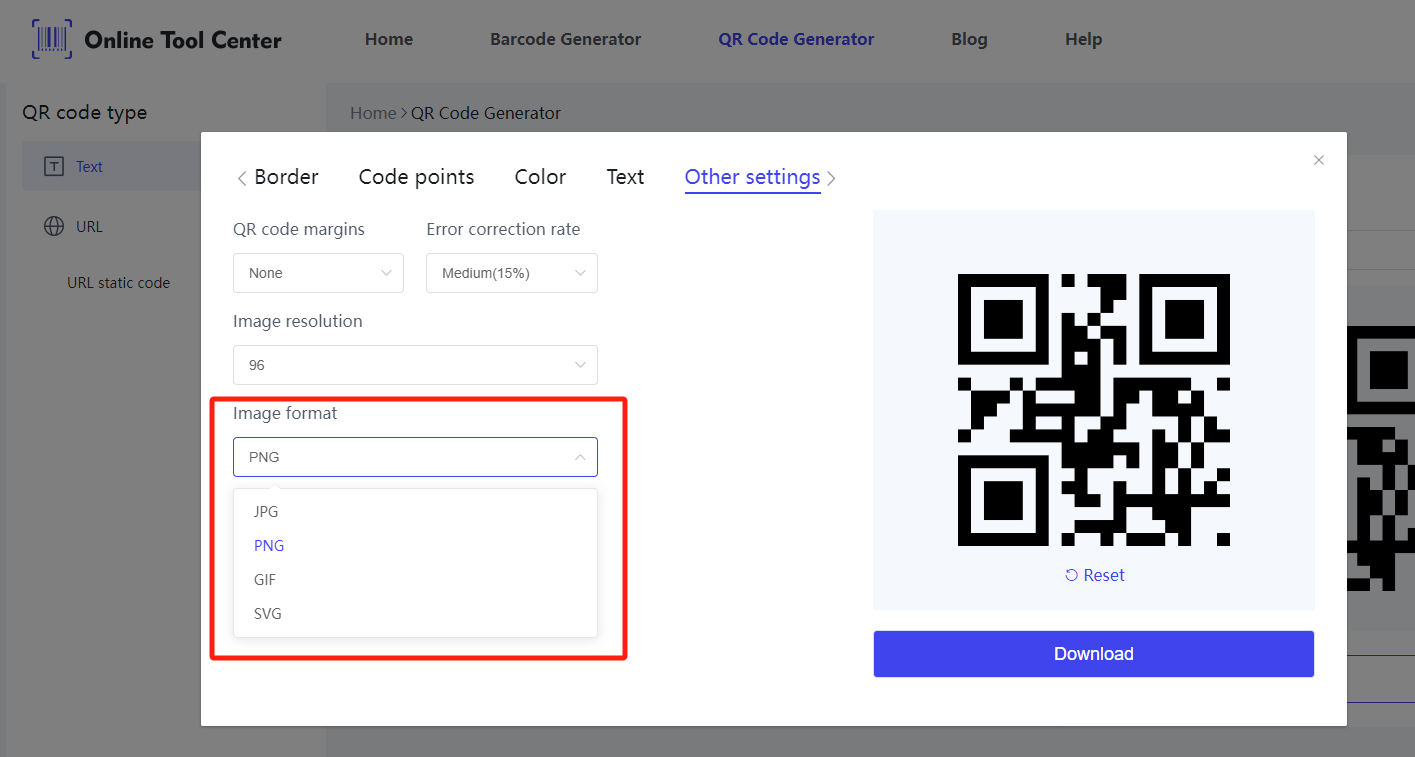
Task: Open QR Code Generator in the top navigation
Action: (796, 39)
